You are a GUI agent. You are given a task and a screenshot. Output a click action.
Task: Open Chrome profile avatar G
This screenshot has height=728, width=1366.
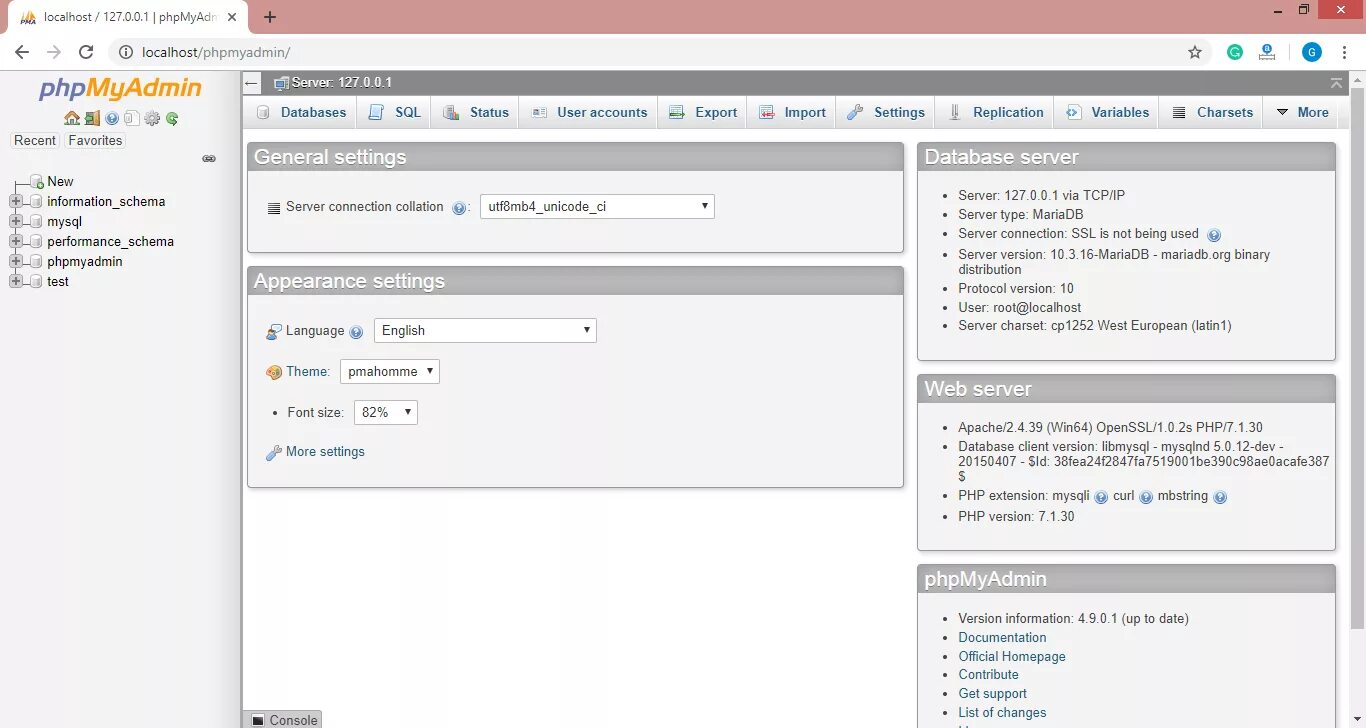click(1312, 52)
